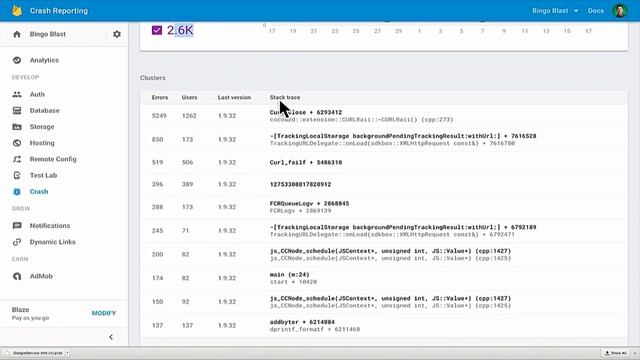Click the Stack trace column header
The width and height of the screenshot is (640, 360).
click(x=285, y=98)
